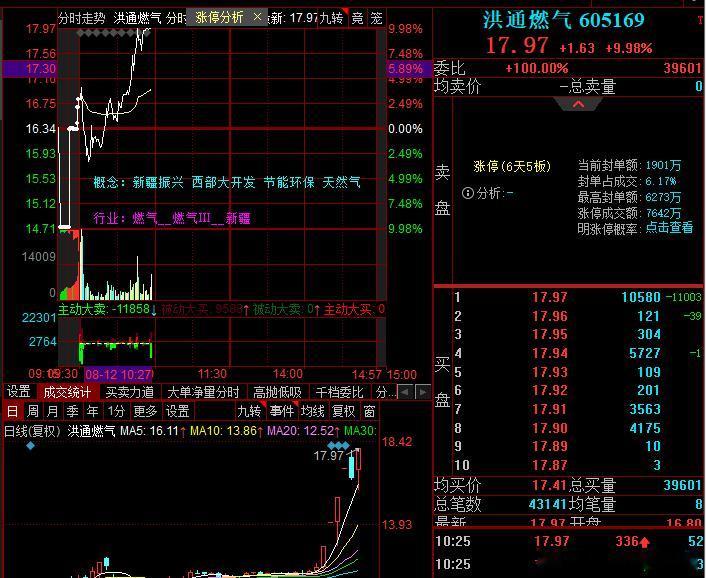This screenshot has height=578, width=706.
Task: Switch K-line to 日 period
Action: 12,411
